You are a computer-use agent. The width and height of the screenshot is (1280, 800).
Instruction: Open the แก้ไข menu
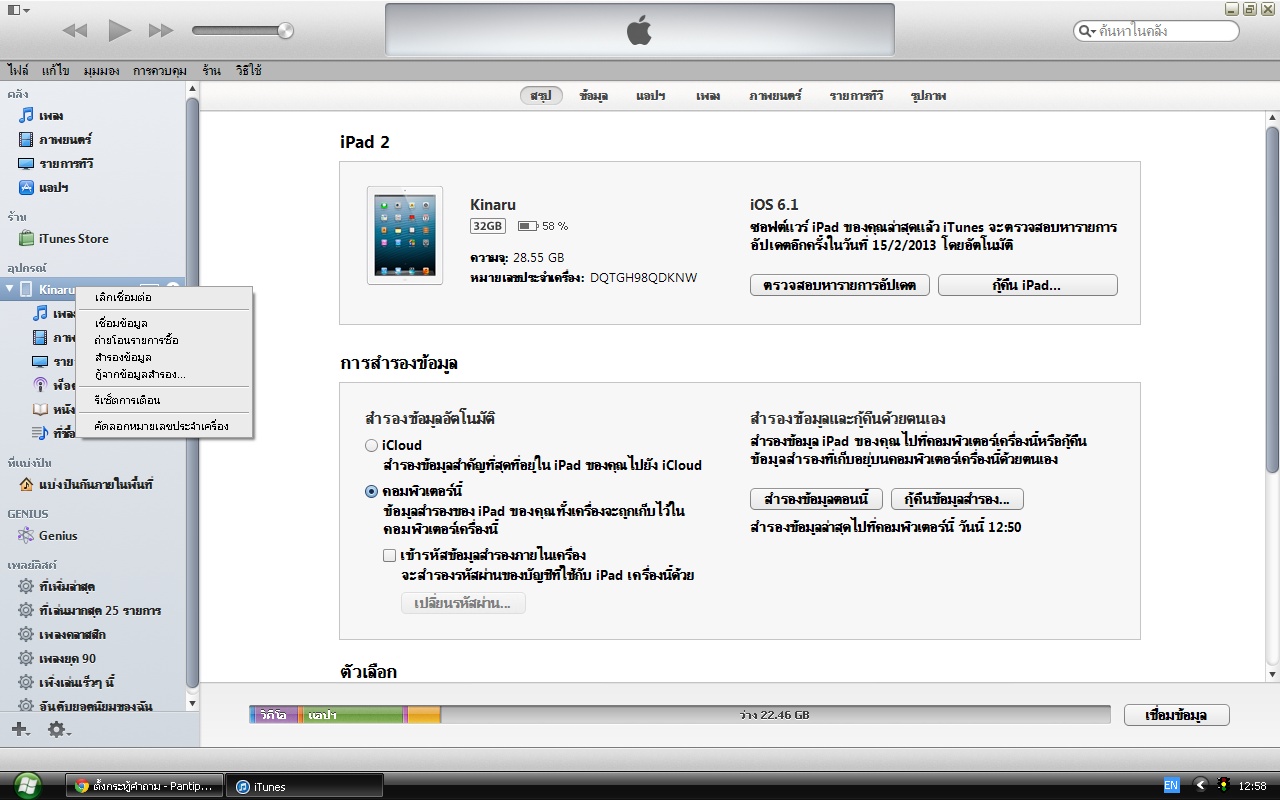56,71
